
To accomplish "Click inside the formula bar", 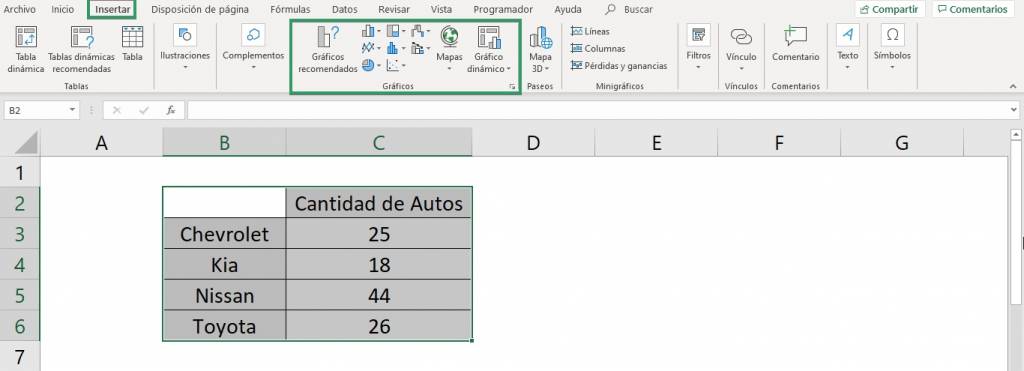I will click(x=598, y=110).
